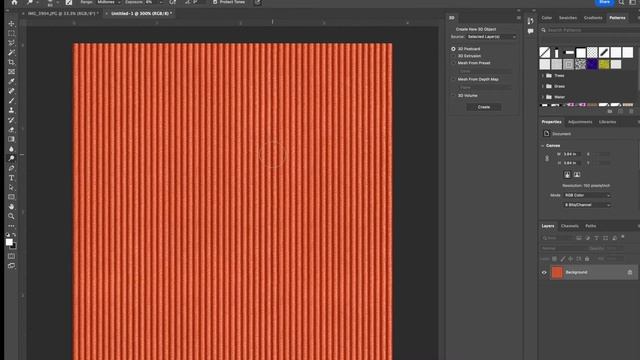
Task: Expand the Grass pattern folder
Action: pyautogui.click(x=543, y=87)
